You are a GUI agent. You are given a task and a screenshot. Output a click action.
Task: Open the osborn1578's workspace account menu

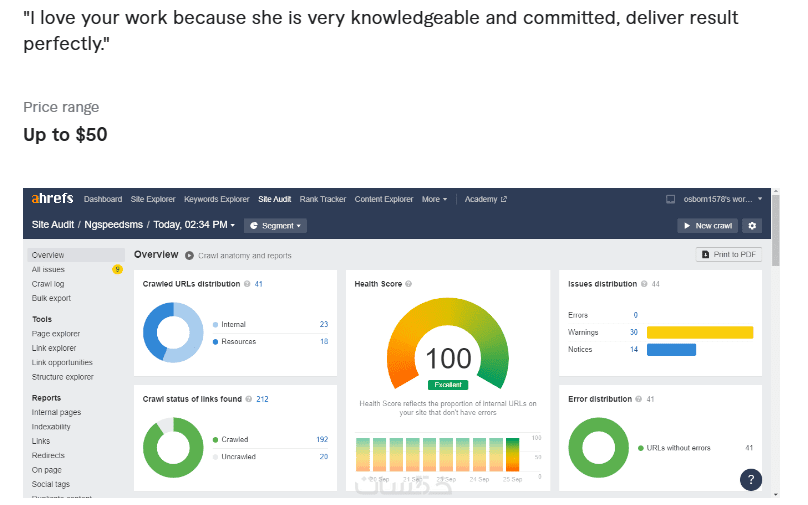point(722,199)
